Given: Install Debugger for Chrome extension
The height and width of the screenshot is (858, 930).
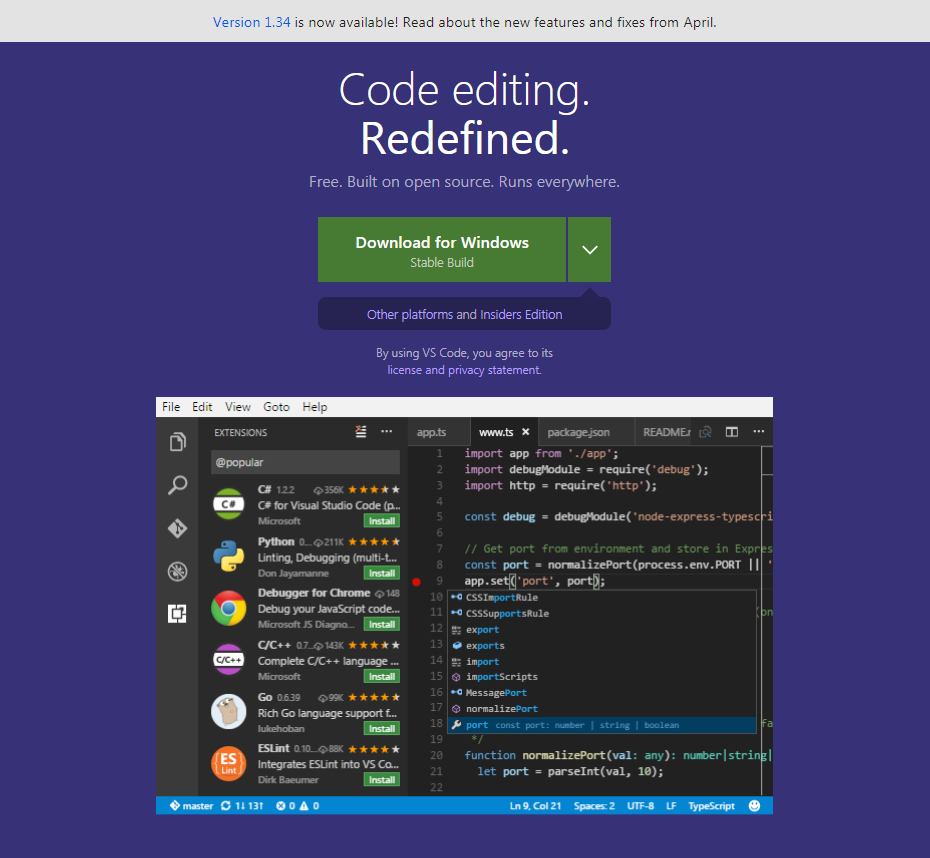Looking at the screenshot, I should [382, 624].
